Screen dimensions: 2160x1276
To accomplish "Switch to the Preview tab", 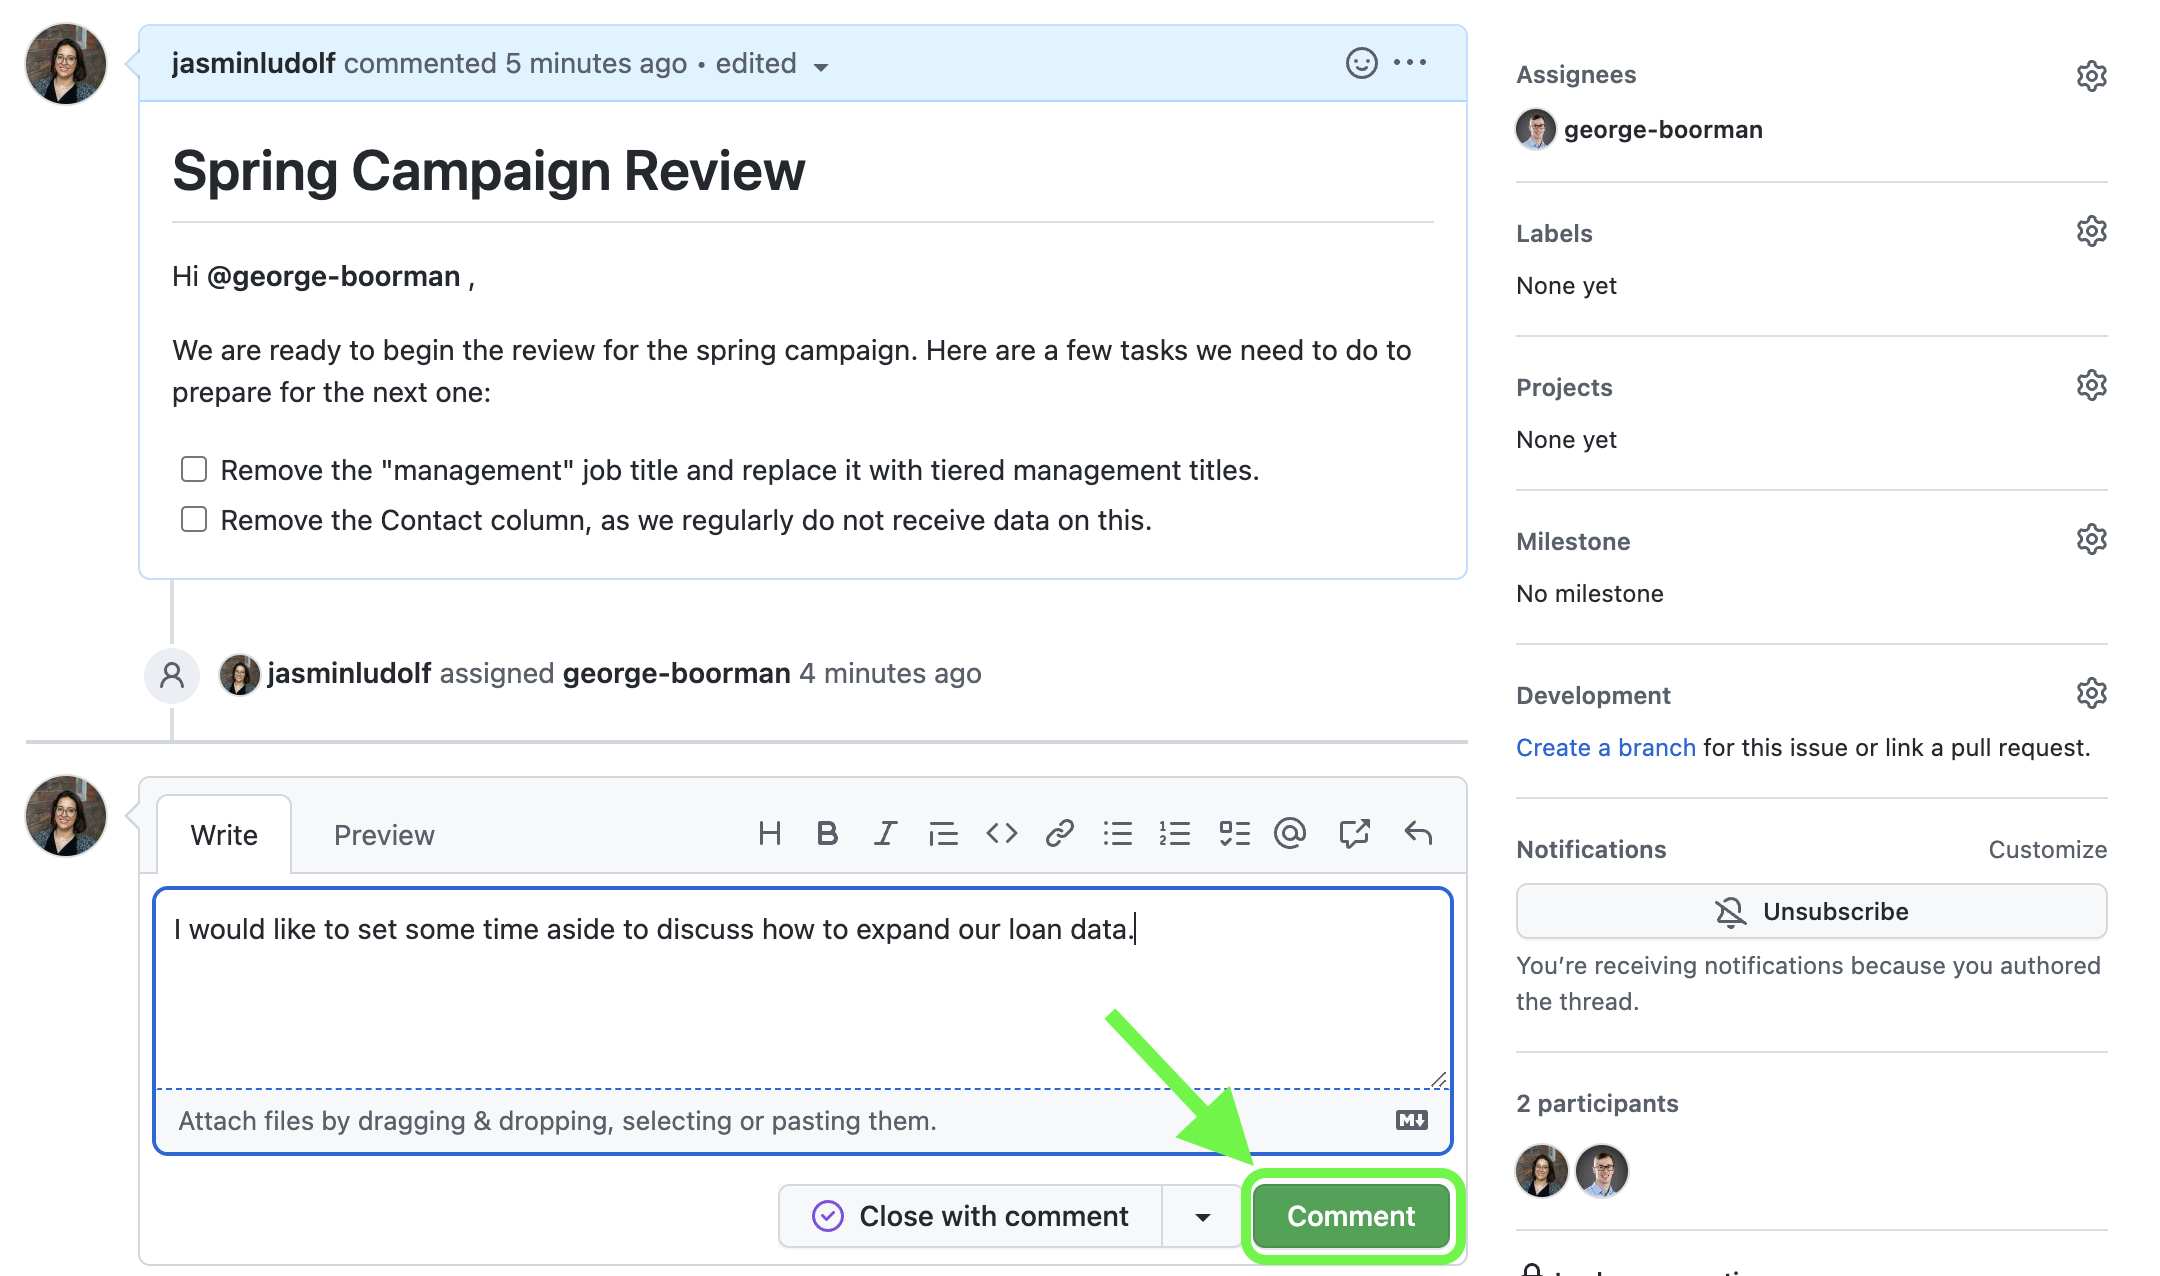I will pyautogui.click(x=384, y=835).
